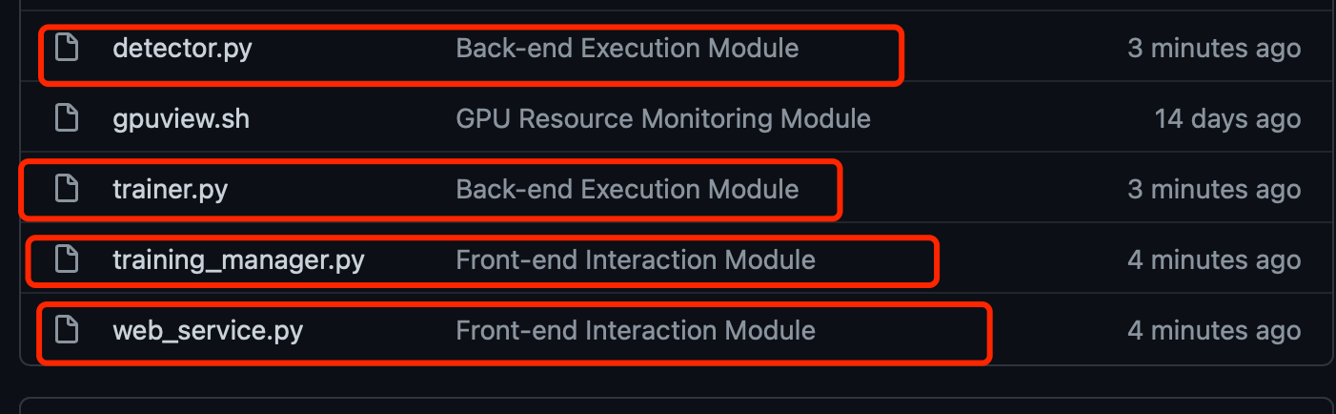
Task: Click the file icon beside trainer.py
Action: [x=66, y=188]
